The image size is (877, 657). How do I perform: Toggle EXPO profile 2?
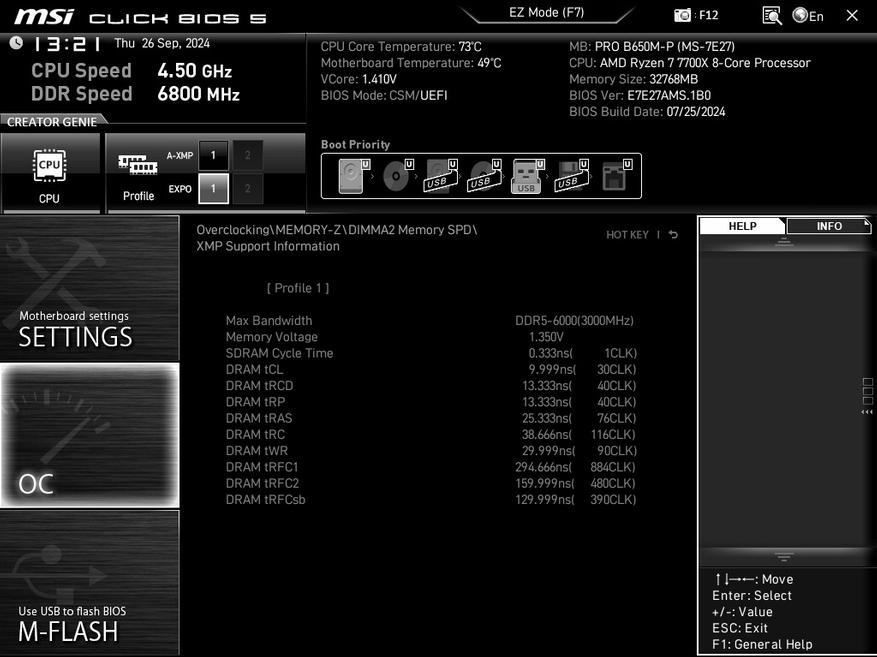pos(248,188)
